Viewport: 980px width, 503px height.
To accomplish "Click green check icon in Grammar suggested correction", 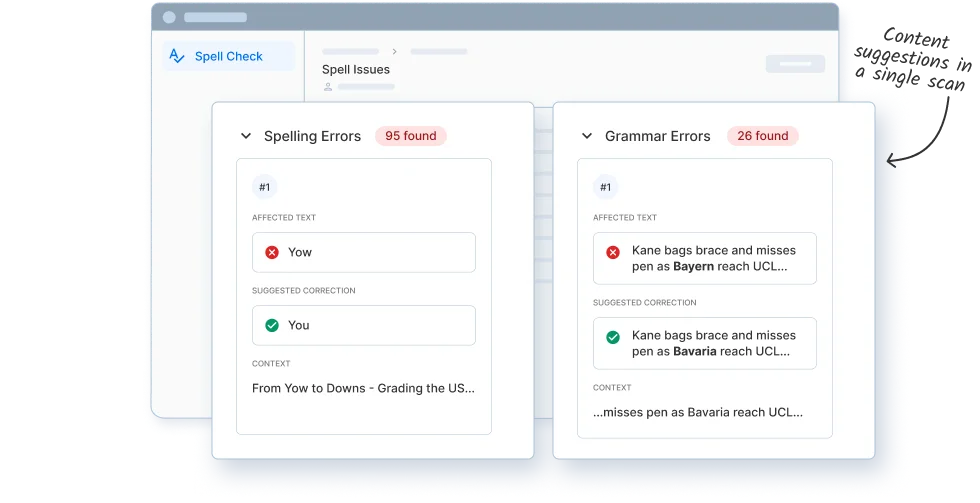I will click(x=613, y=337).
